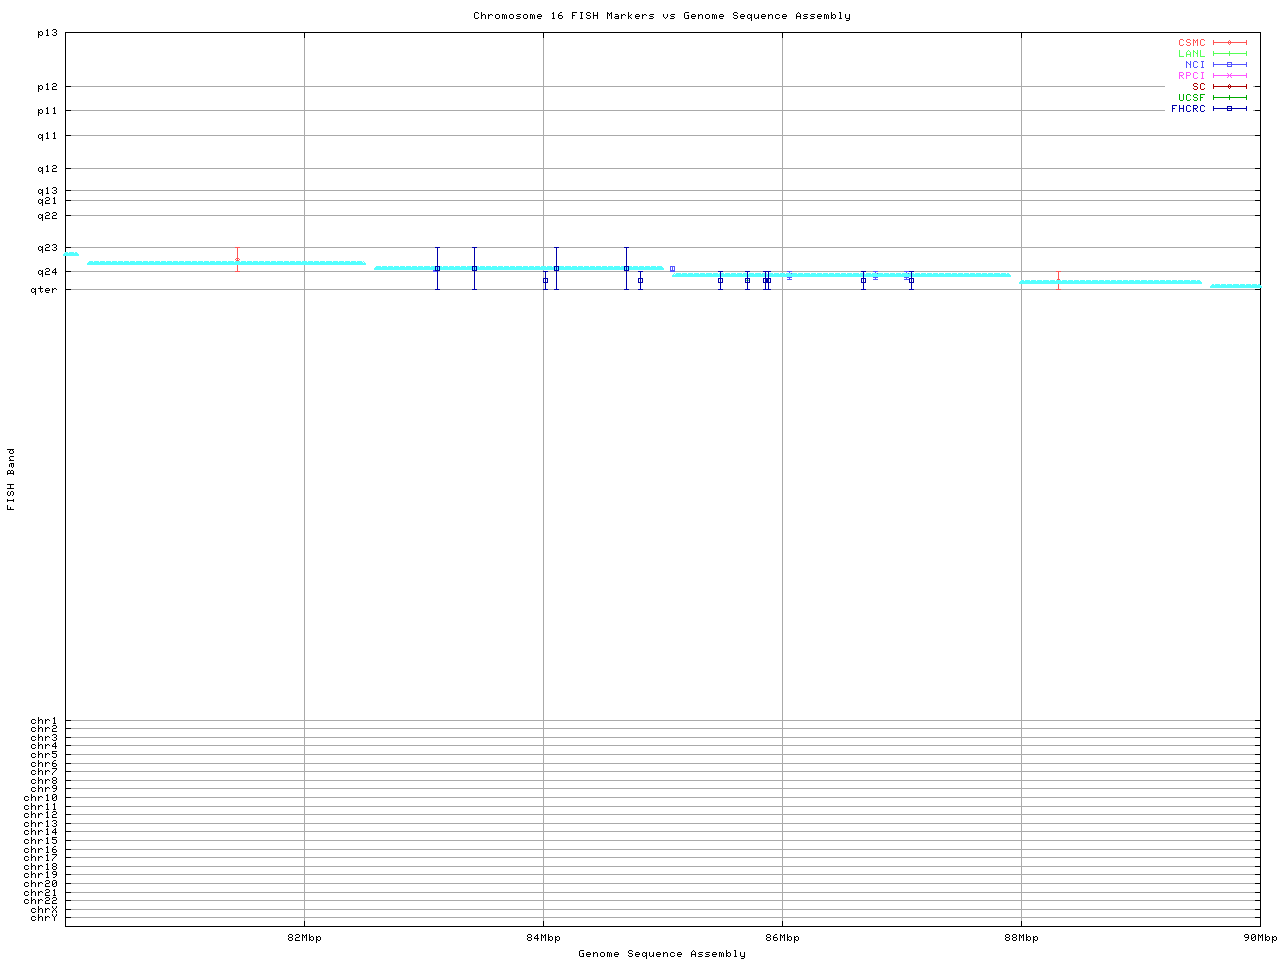Click the qter band label
The image size is (1280, 960).
pyautogui.click(x=45, y=290)
